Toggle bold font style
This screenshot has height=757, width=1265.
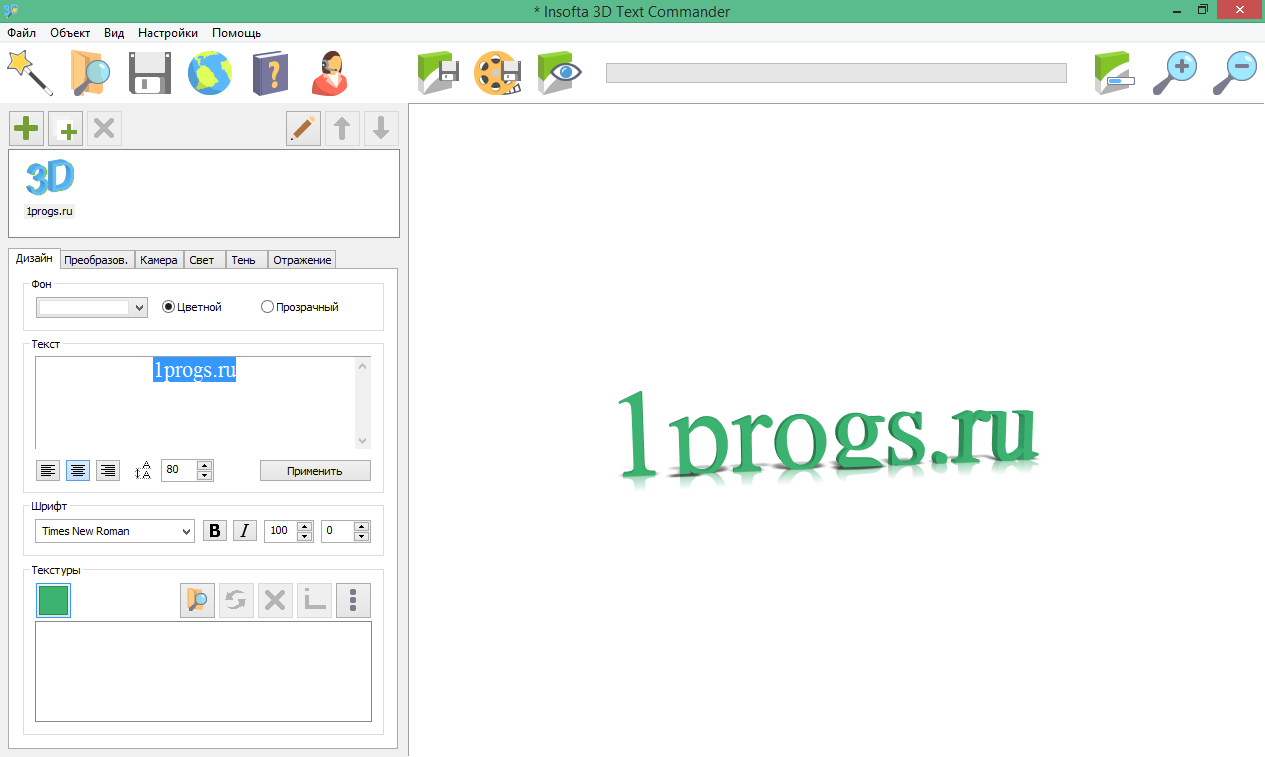[x=215, y=531]
